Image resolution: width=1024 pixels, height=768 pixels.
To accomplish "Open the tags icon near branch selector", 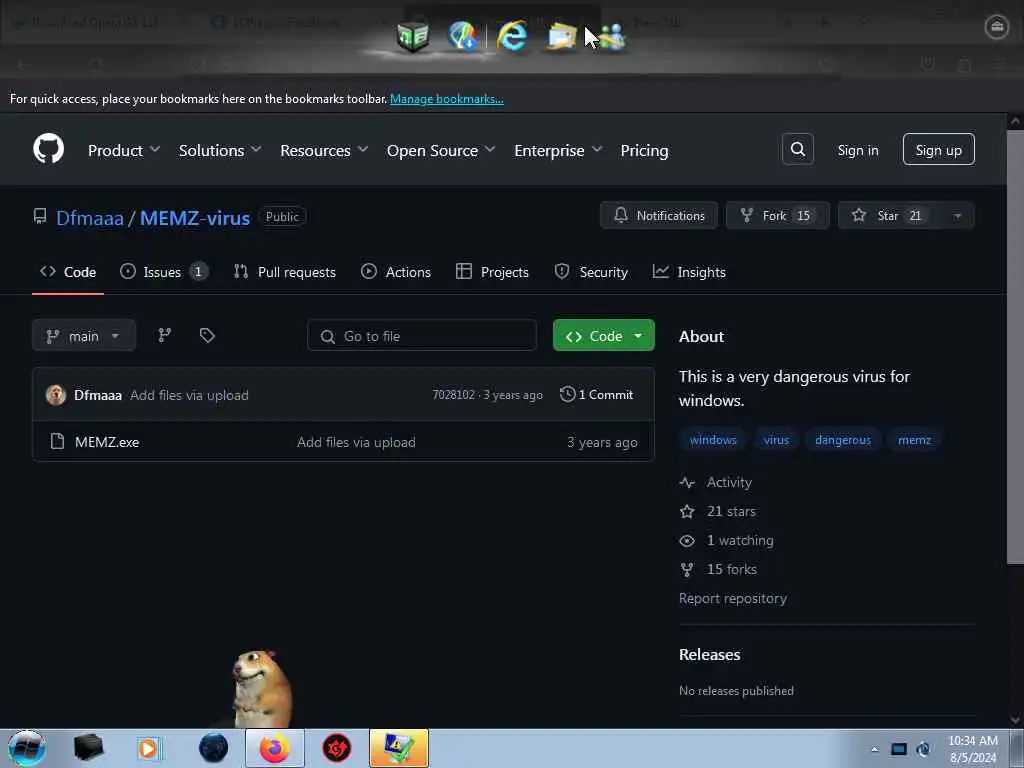I will tap(207, 335).
